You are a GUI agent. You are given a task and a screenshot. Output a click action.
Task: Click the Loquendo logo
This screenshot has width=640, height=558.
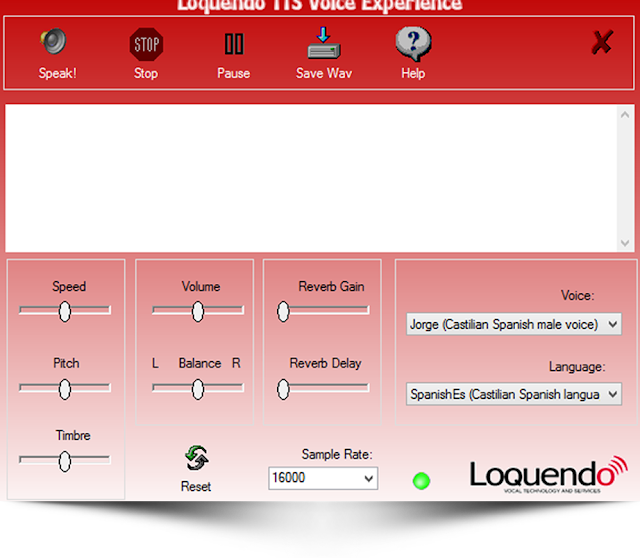pos(549,474)
